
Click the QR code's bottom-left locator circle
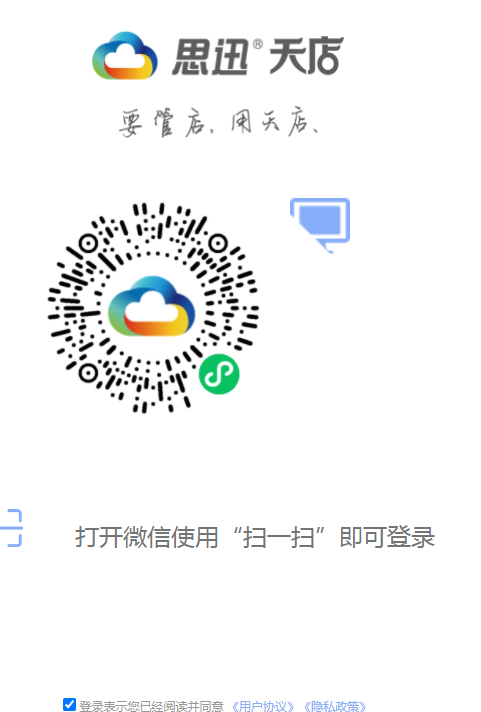[x=88, y=373]
